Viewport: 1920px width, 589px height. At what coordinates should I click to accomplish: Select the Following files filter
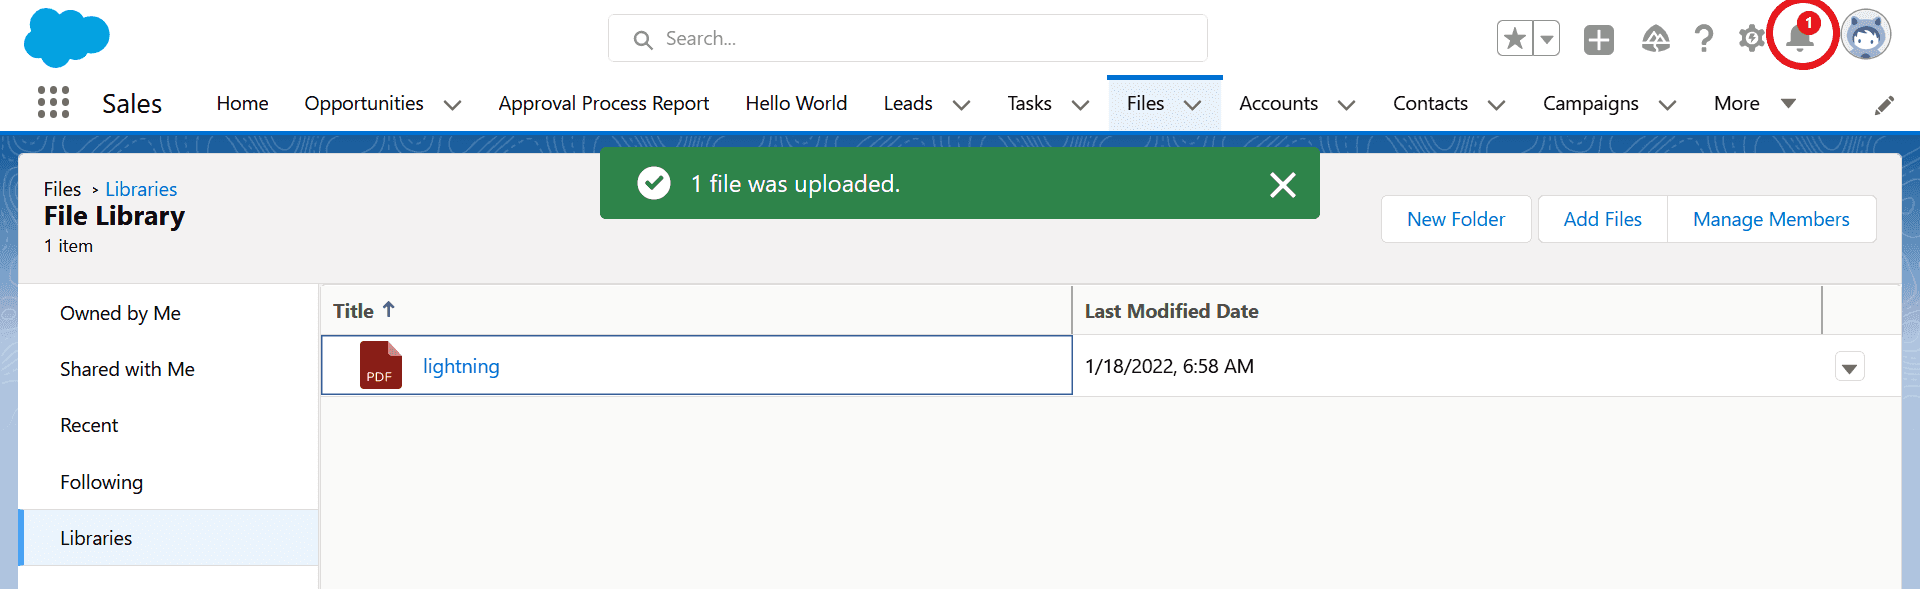tap(168, 482)
